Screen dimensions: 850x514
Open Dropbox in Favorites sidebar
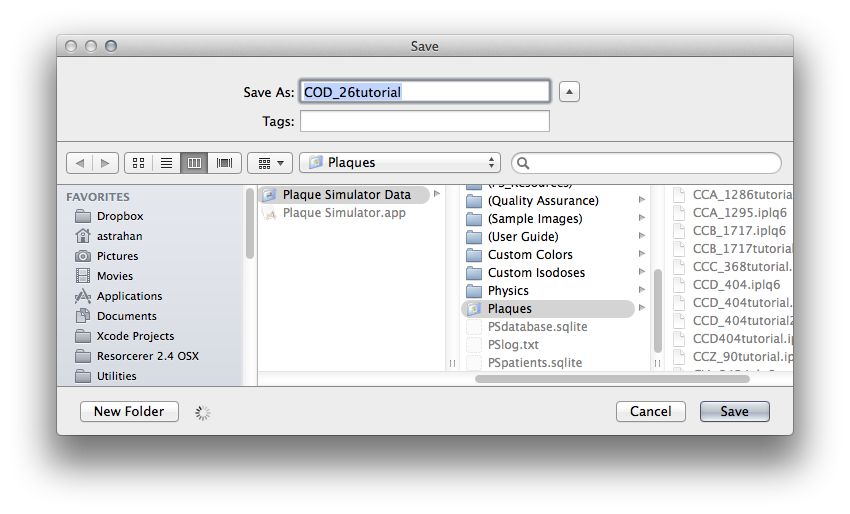(x=119, y=216)
